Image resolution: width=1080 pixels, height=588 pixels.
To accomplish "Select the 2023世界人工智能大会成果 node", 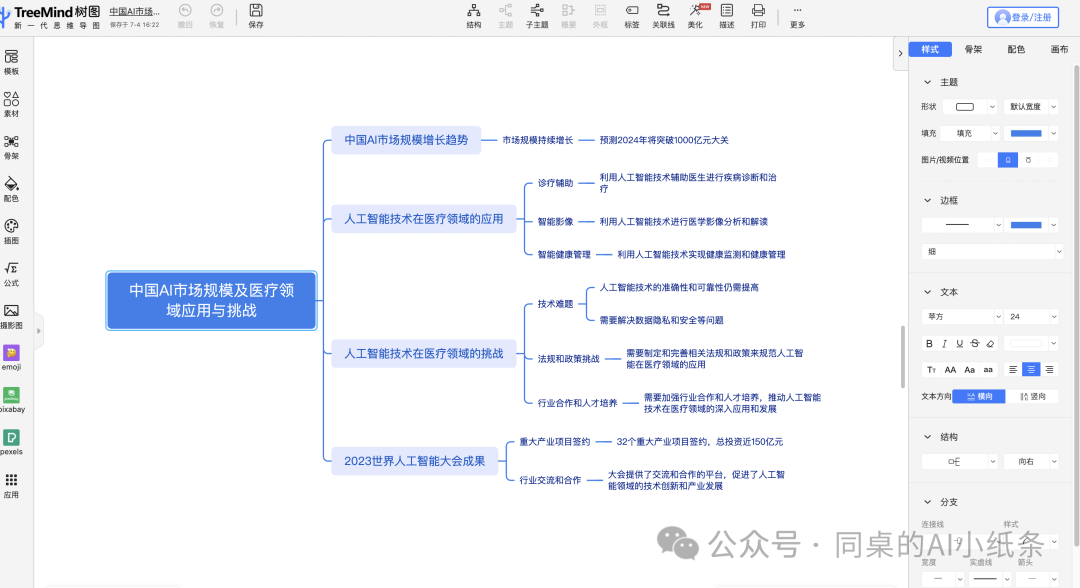I will click(413, 460).
